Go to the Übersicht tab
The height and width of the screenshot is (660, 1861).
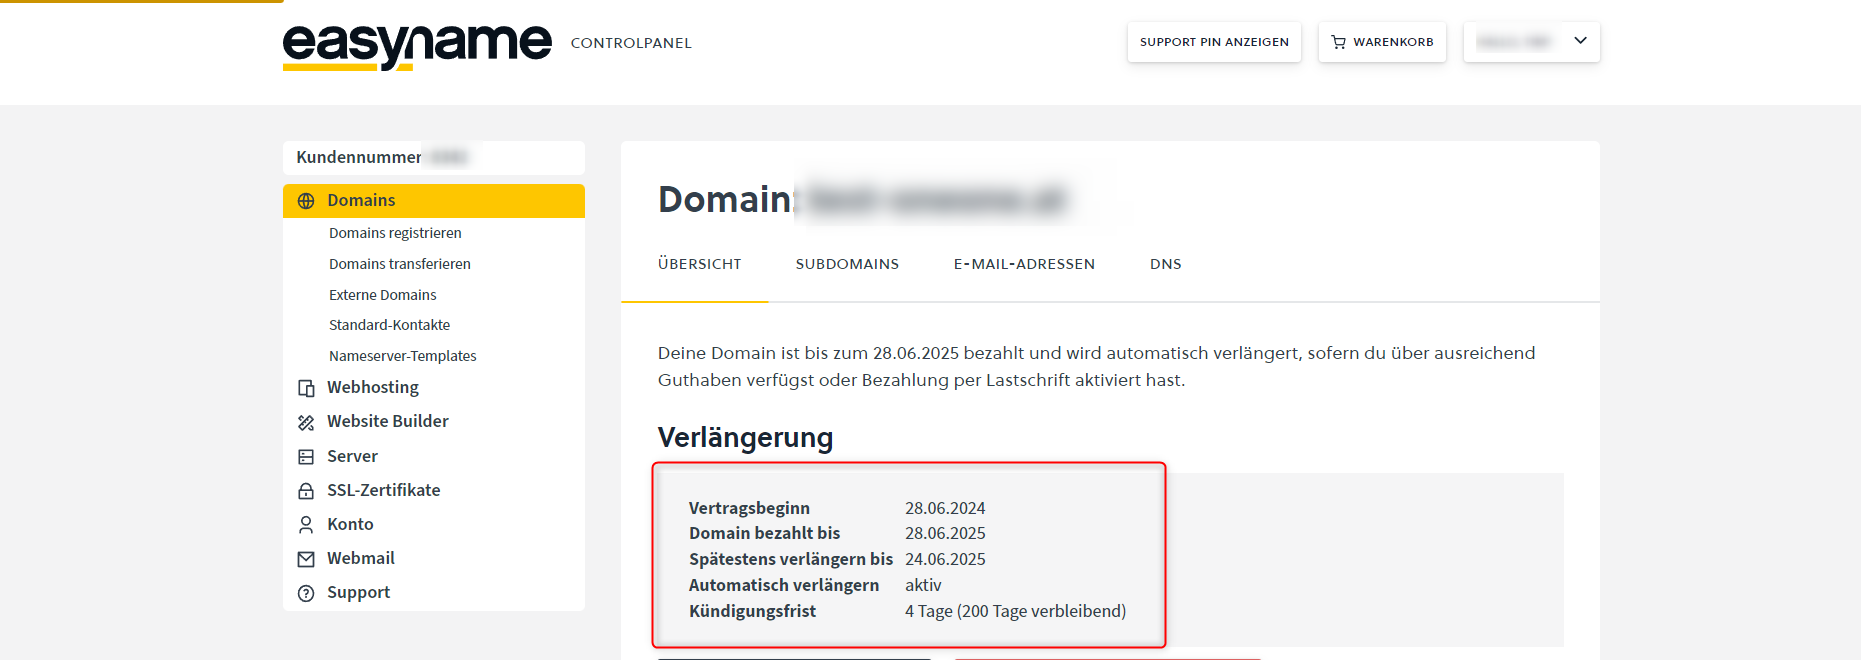click(699, 264)
